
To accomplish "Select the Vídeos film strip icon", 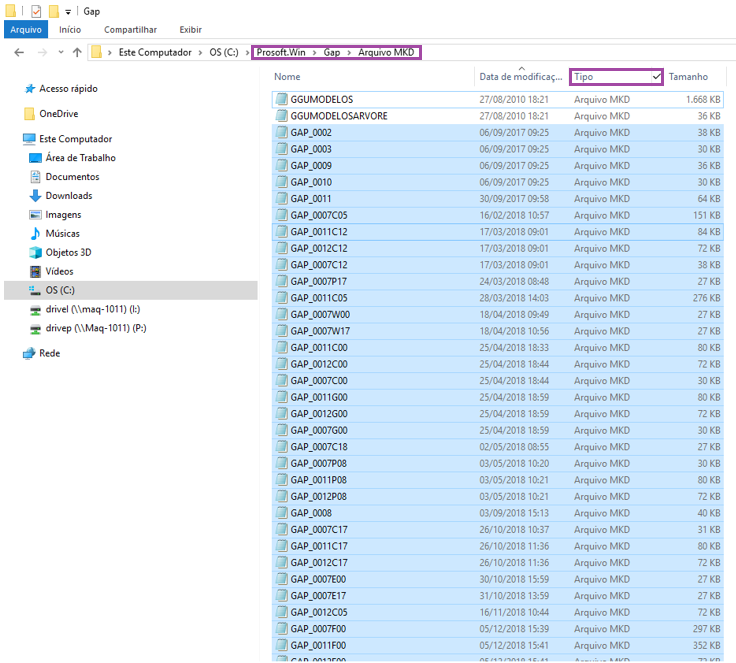I will [35, 271].
